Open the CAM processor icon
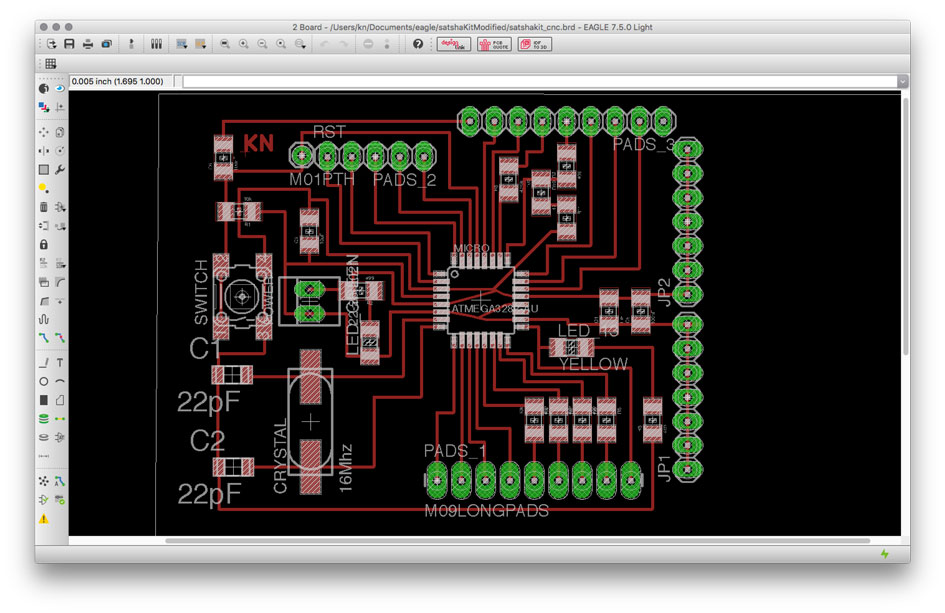Screen dimensions: 945x613 tap(107, 44)
